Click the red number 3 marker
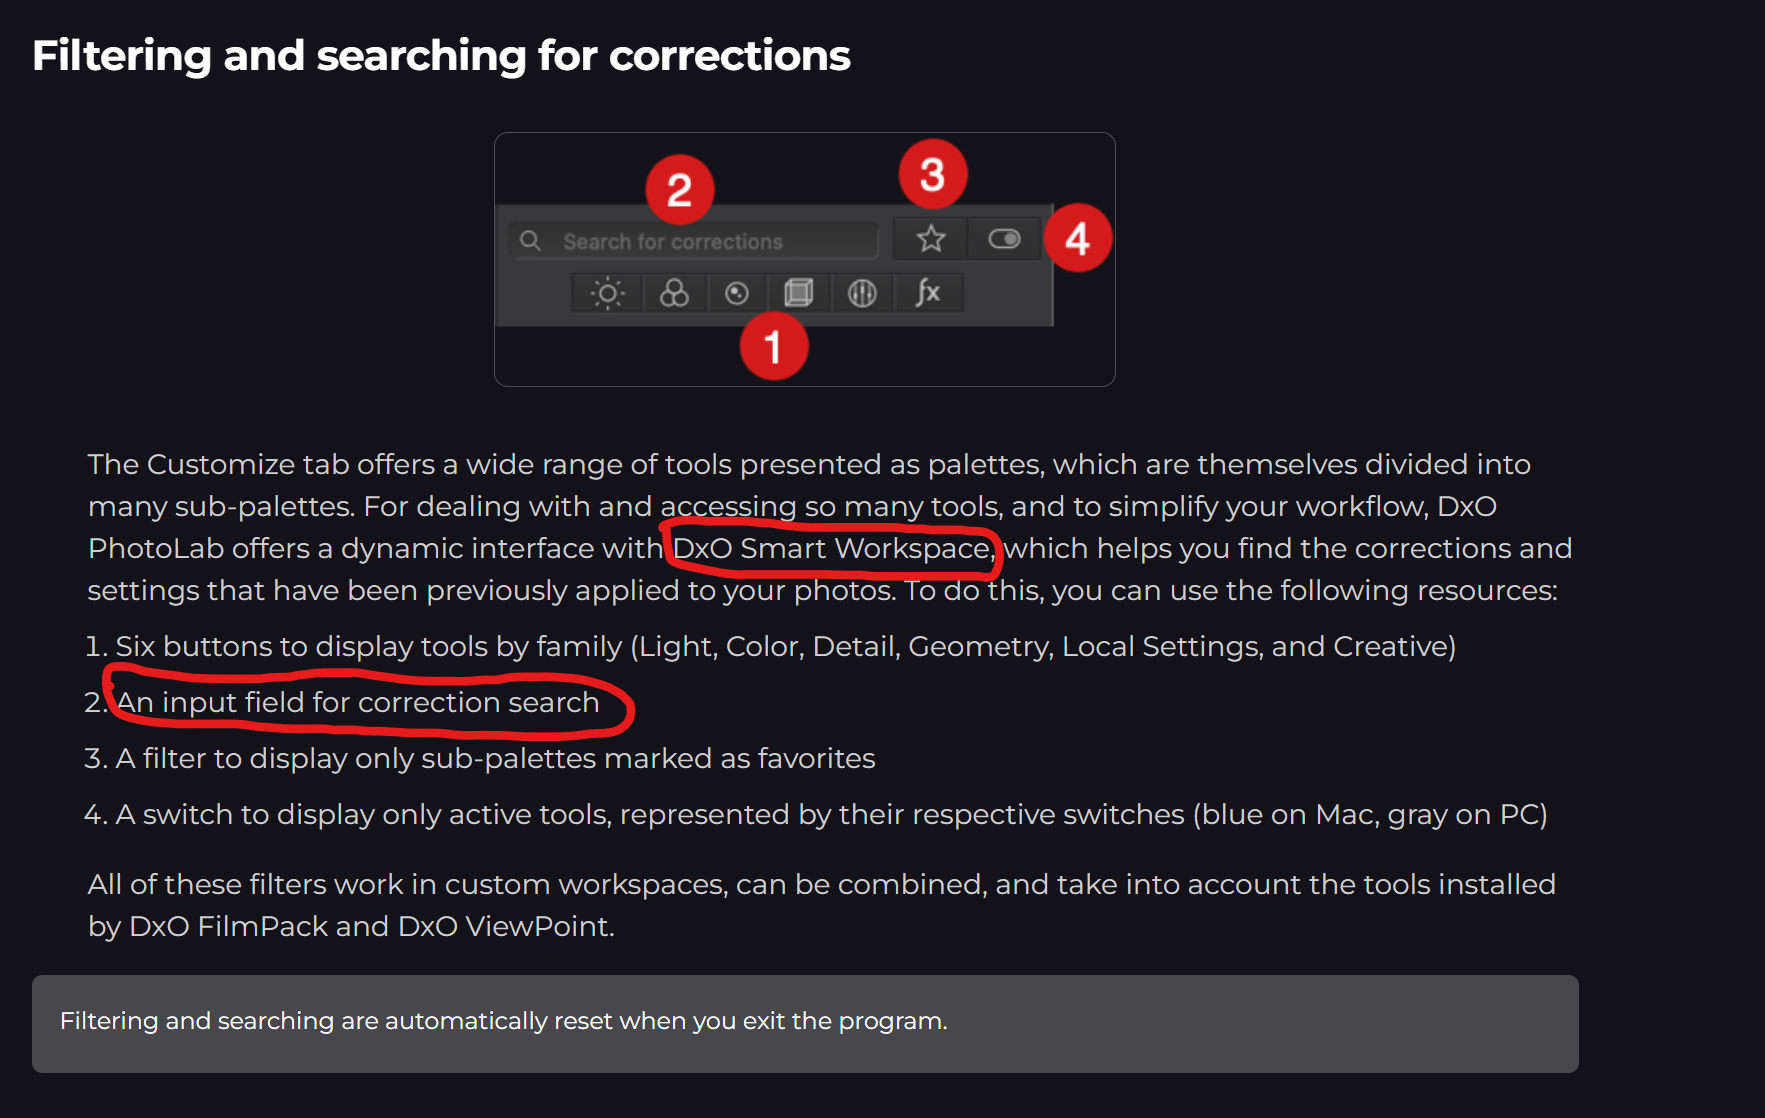The width and height of the screenshot is (1765, 1118). click(x=932, y=174)
